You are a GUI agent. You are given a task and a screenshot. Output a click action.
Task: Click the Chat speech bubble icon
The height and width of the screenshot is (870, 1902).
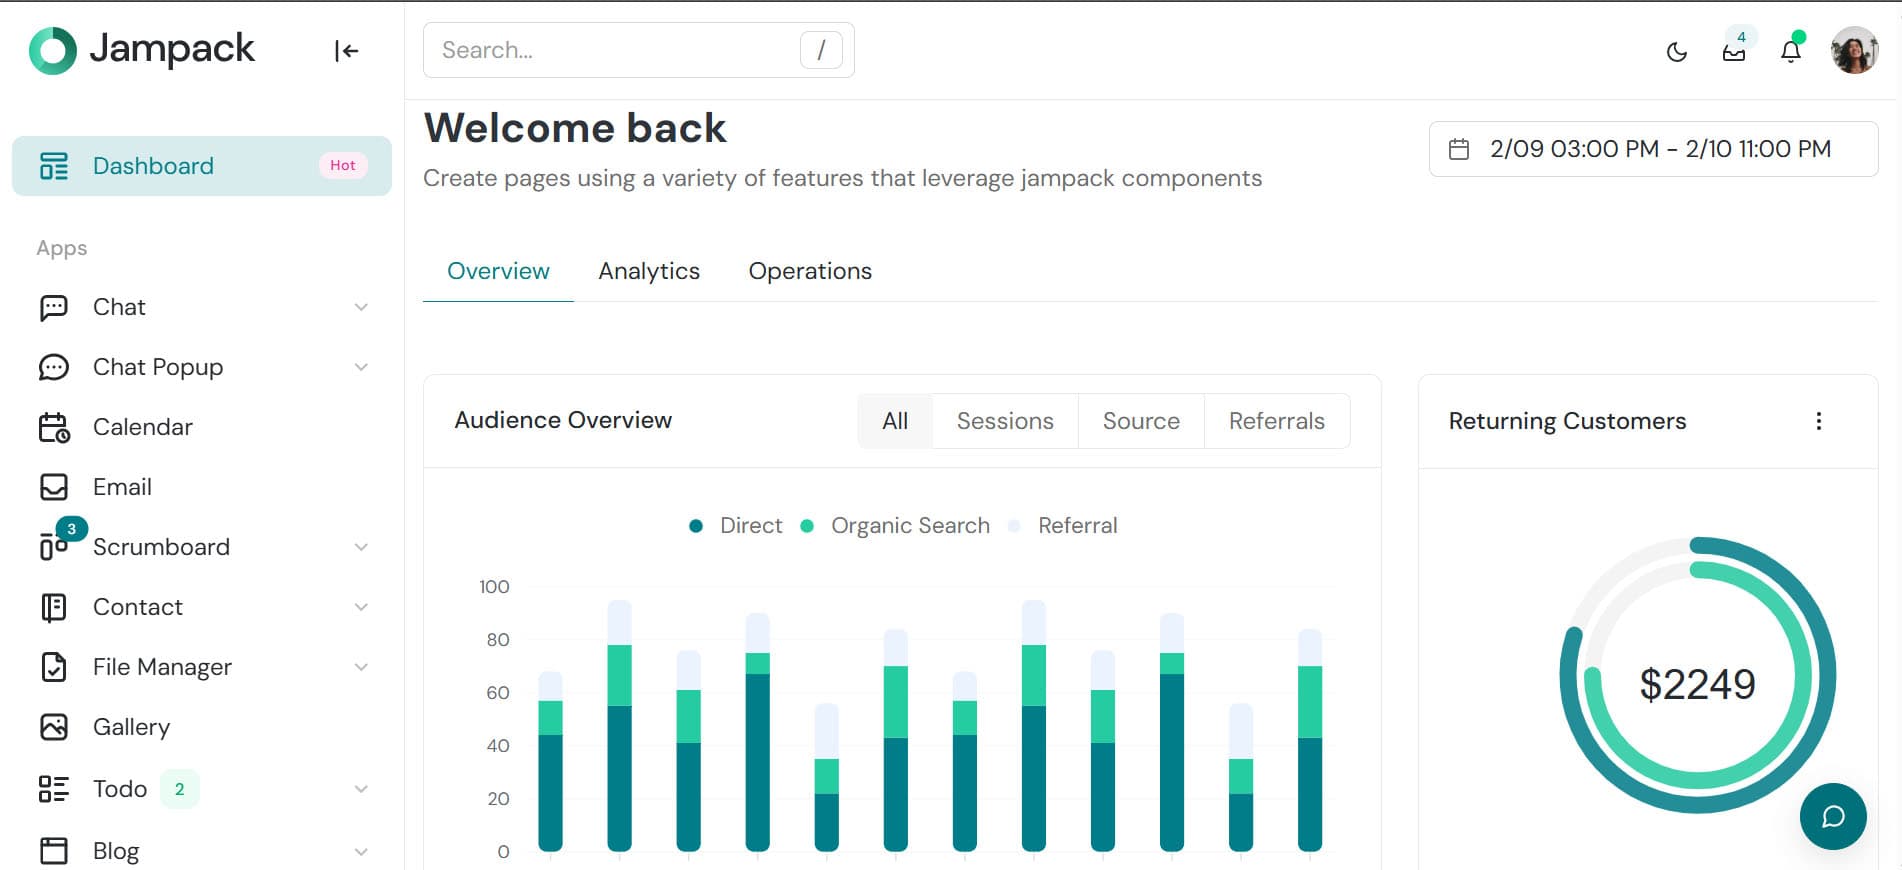pyautogui.click(x=54, y=307)
